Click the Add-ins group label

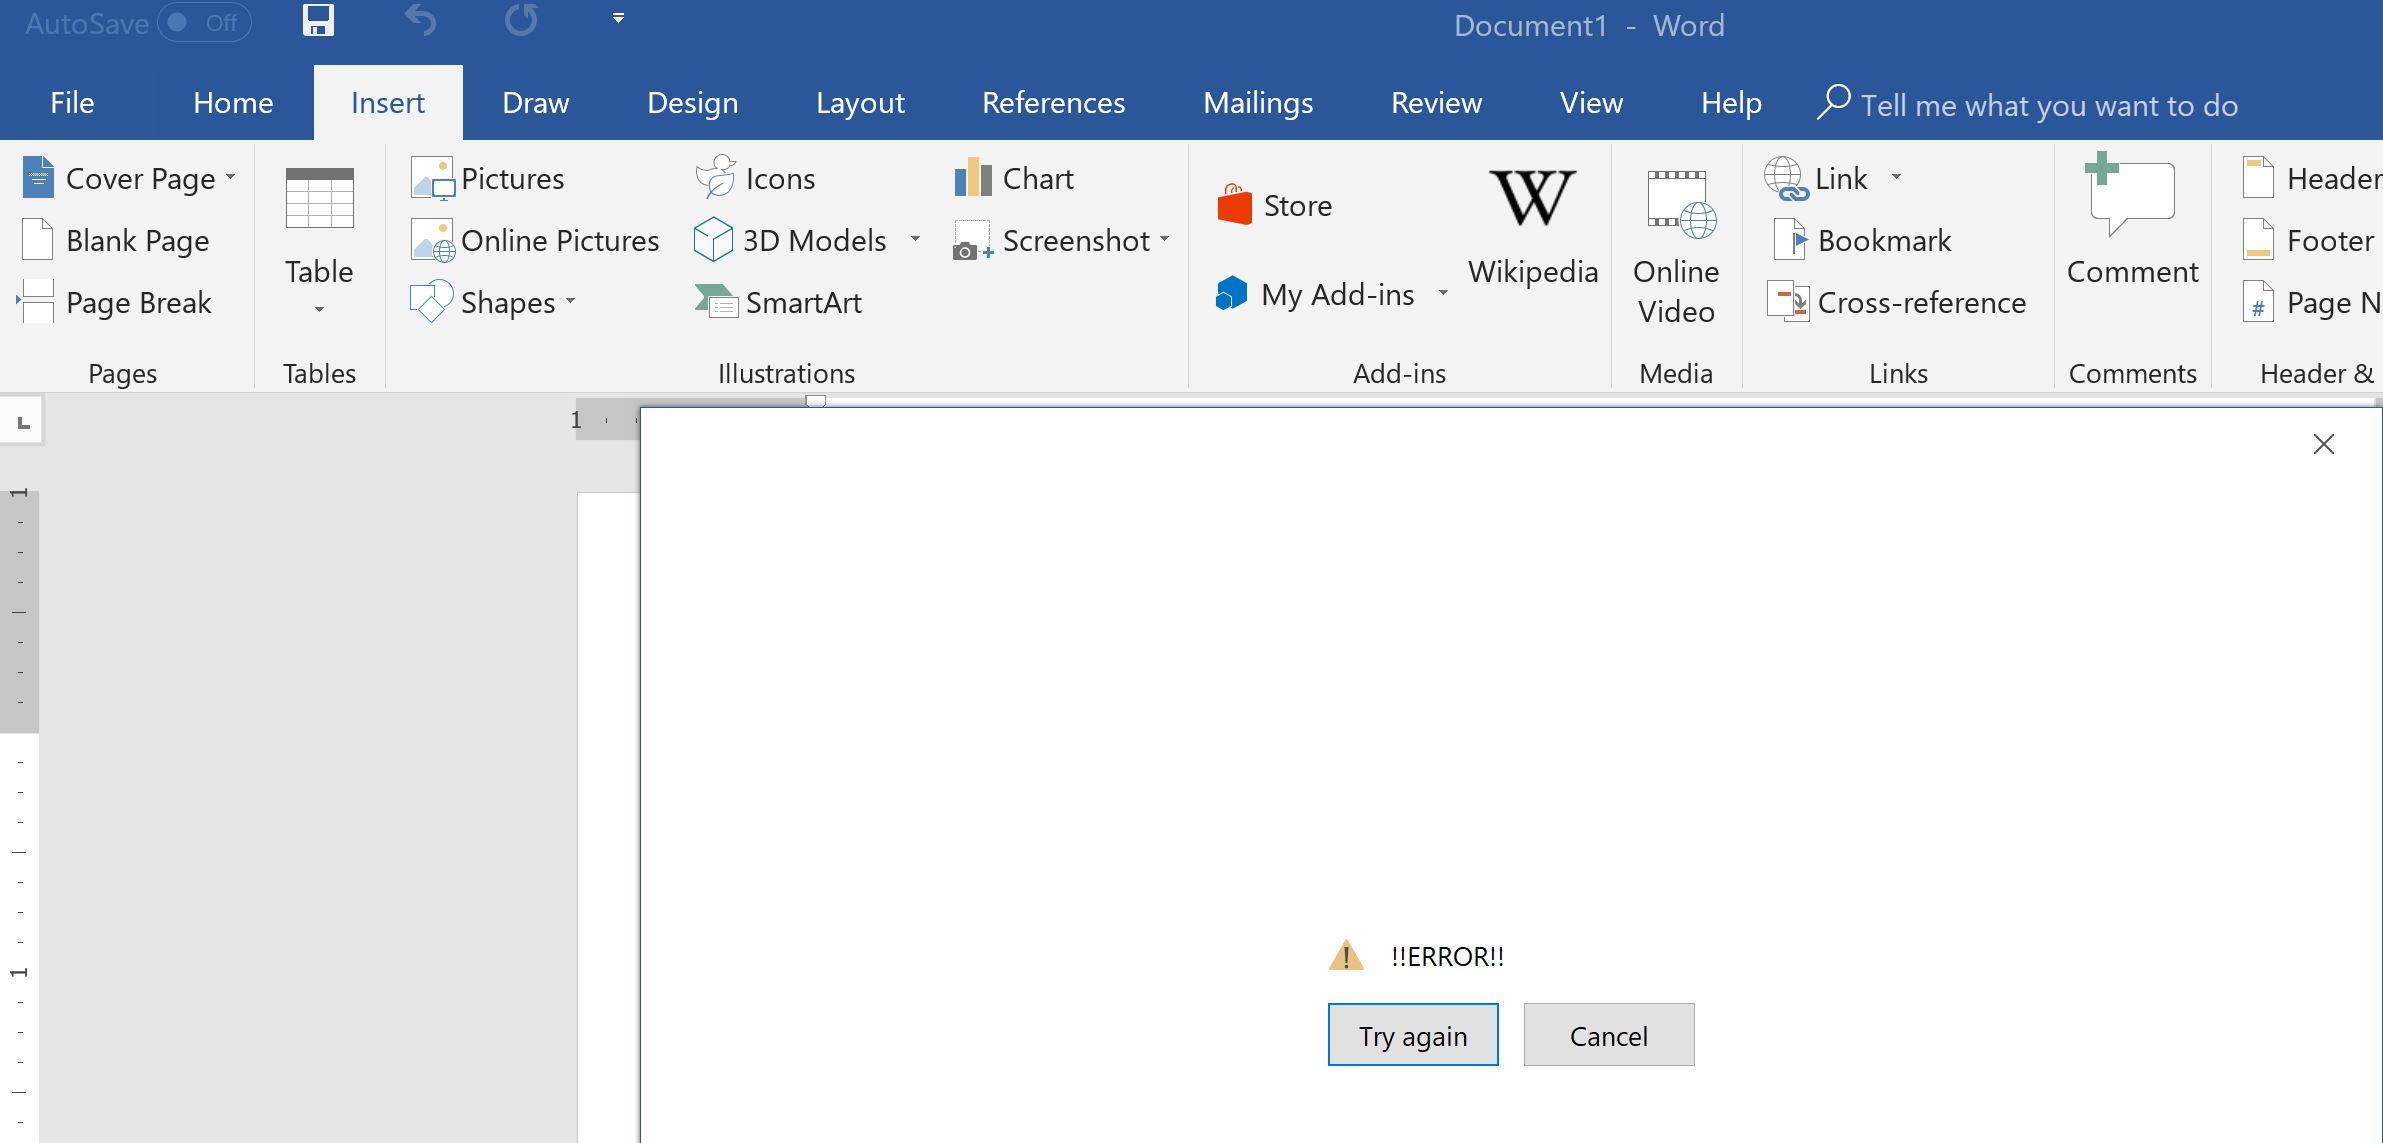pos(1399,373)
